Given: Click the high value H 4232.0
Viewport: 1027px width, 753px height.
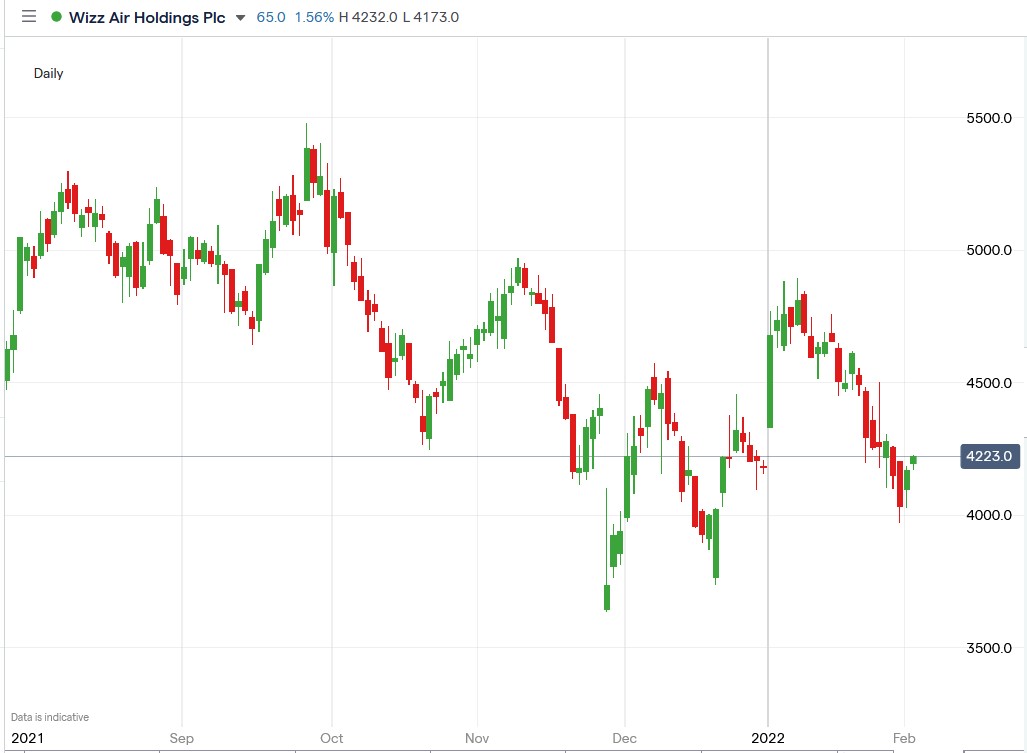Looking at the screenshot, I should click(x=366, y=17).
